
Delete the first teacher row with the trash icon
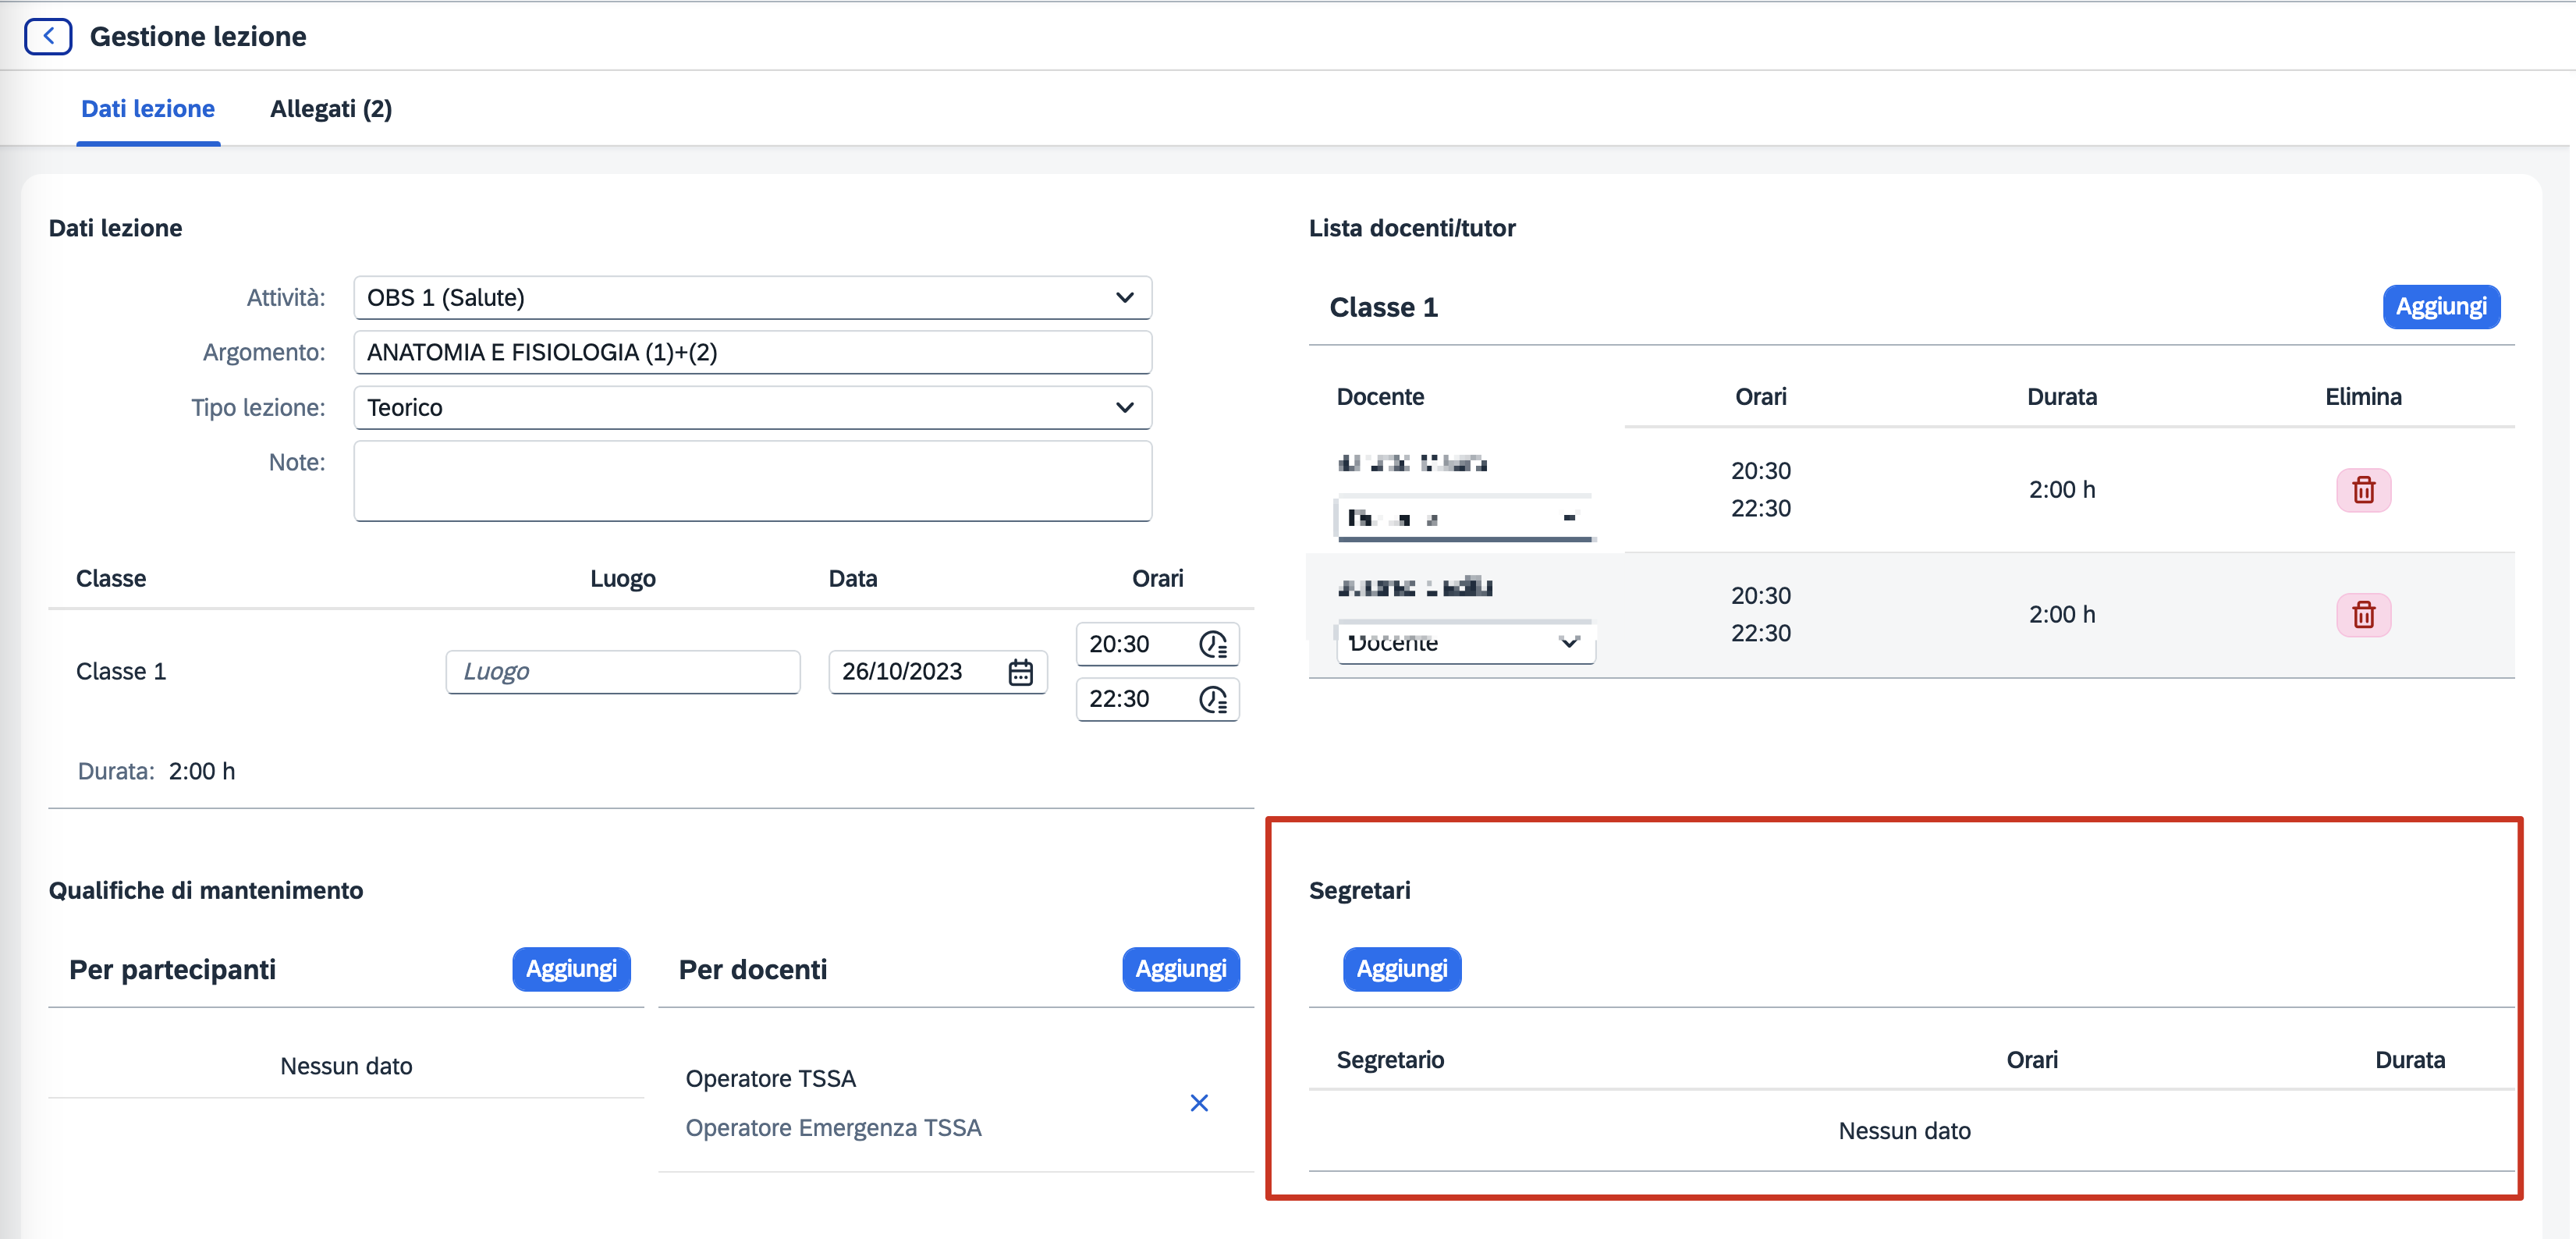[x=2362, y=490]
